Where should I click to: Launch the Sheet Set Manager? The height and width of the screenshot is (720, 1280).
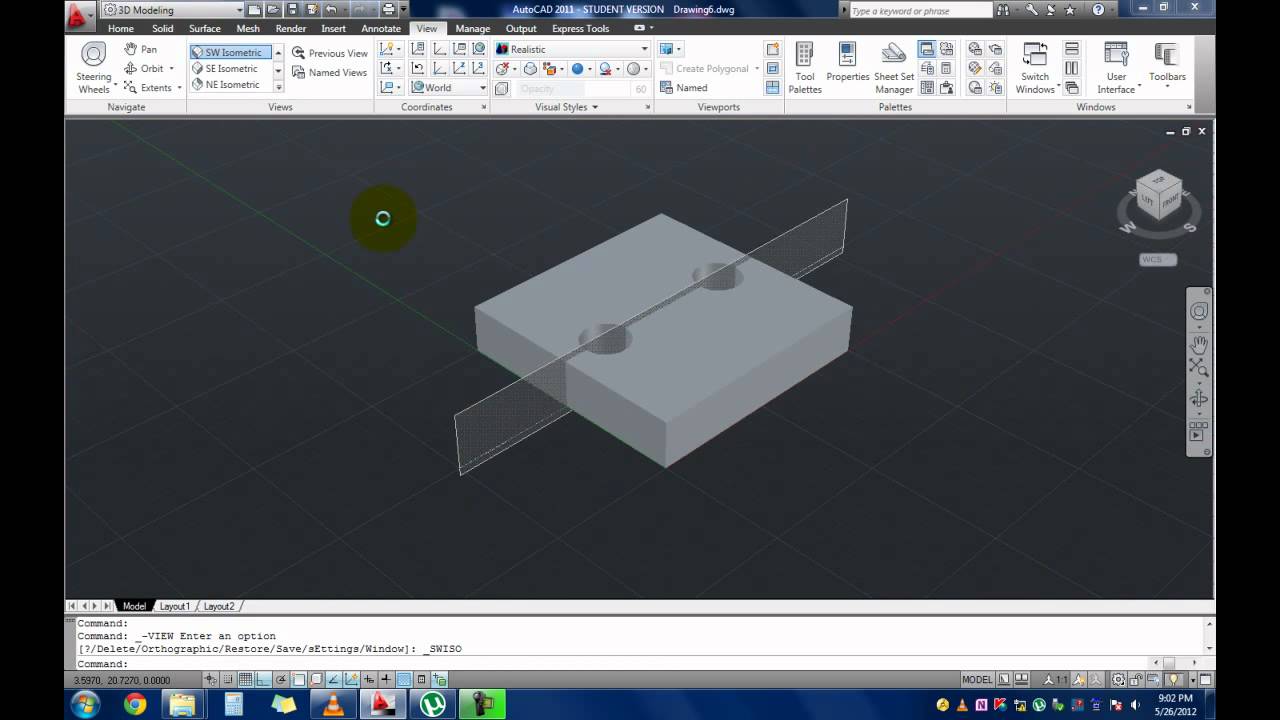click(894, 68)
